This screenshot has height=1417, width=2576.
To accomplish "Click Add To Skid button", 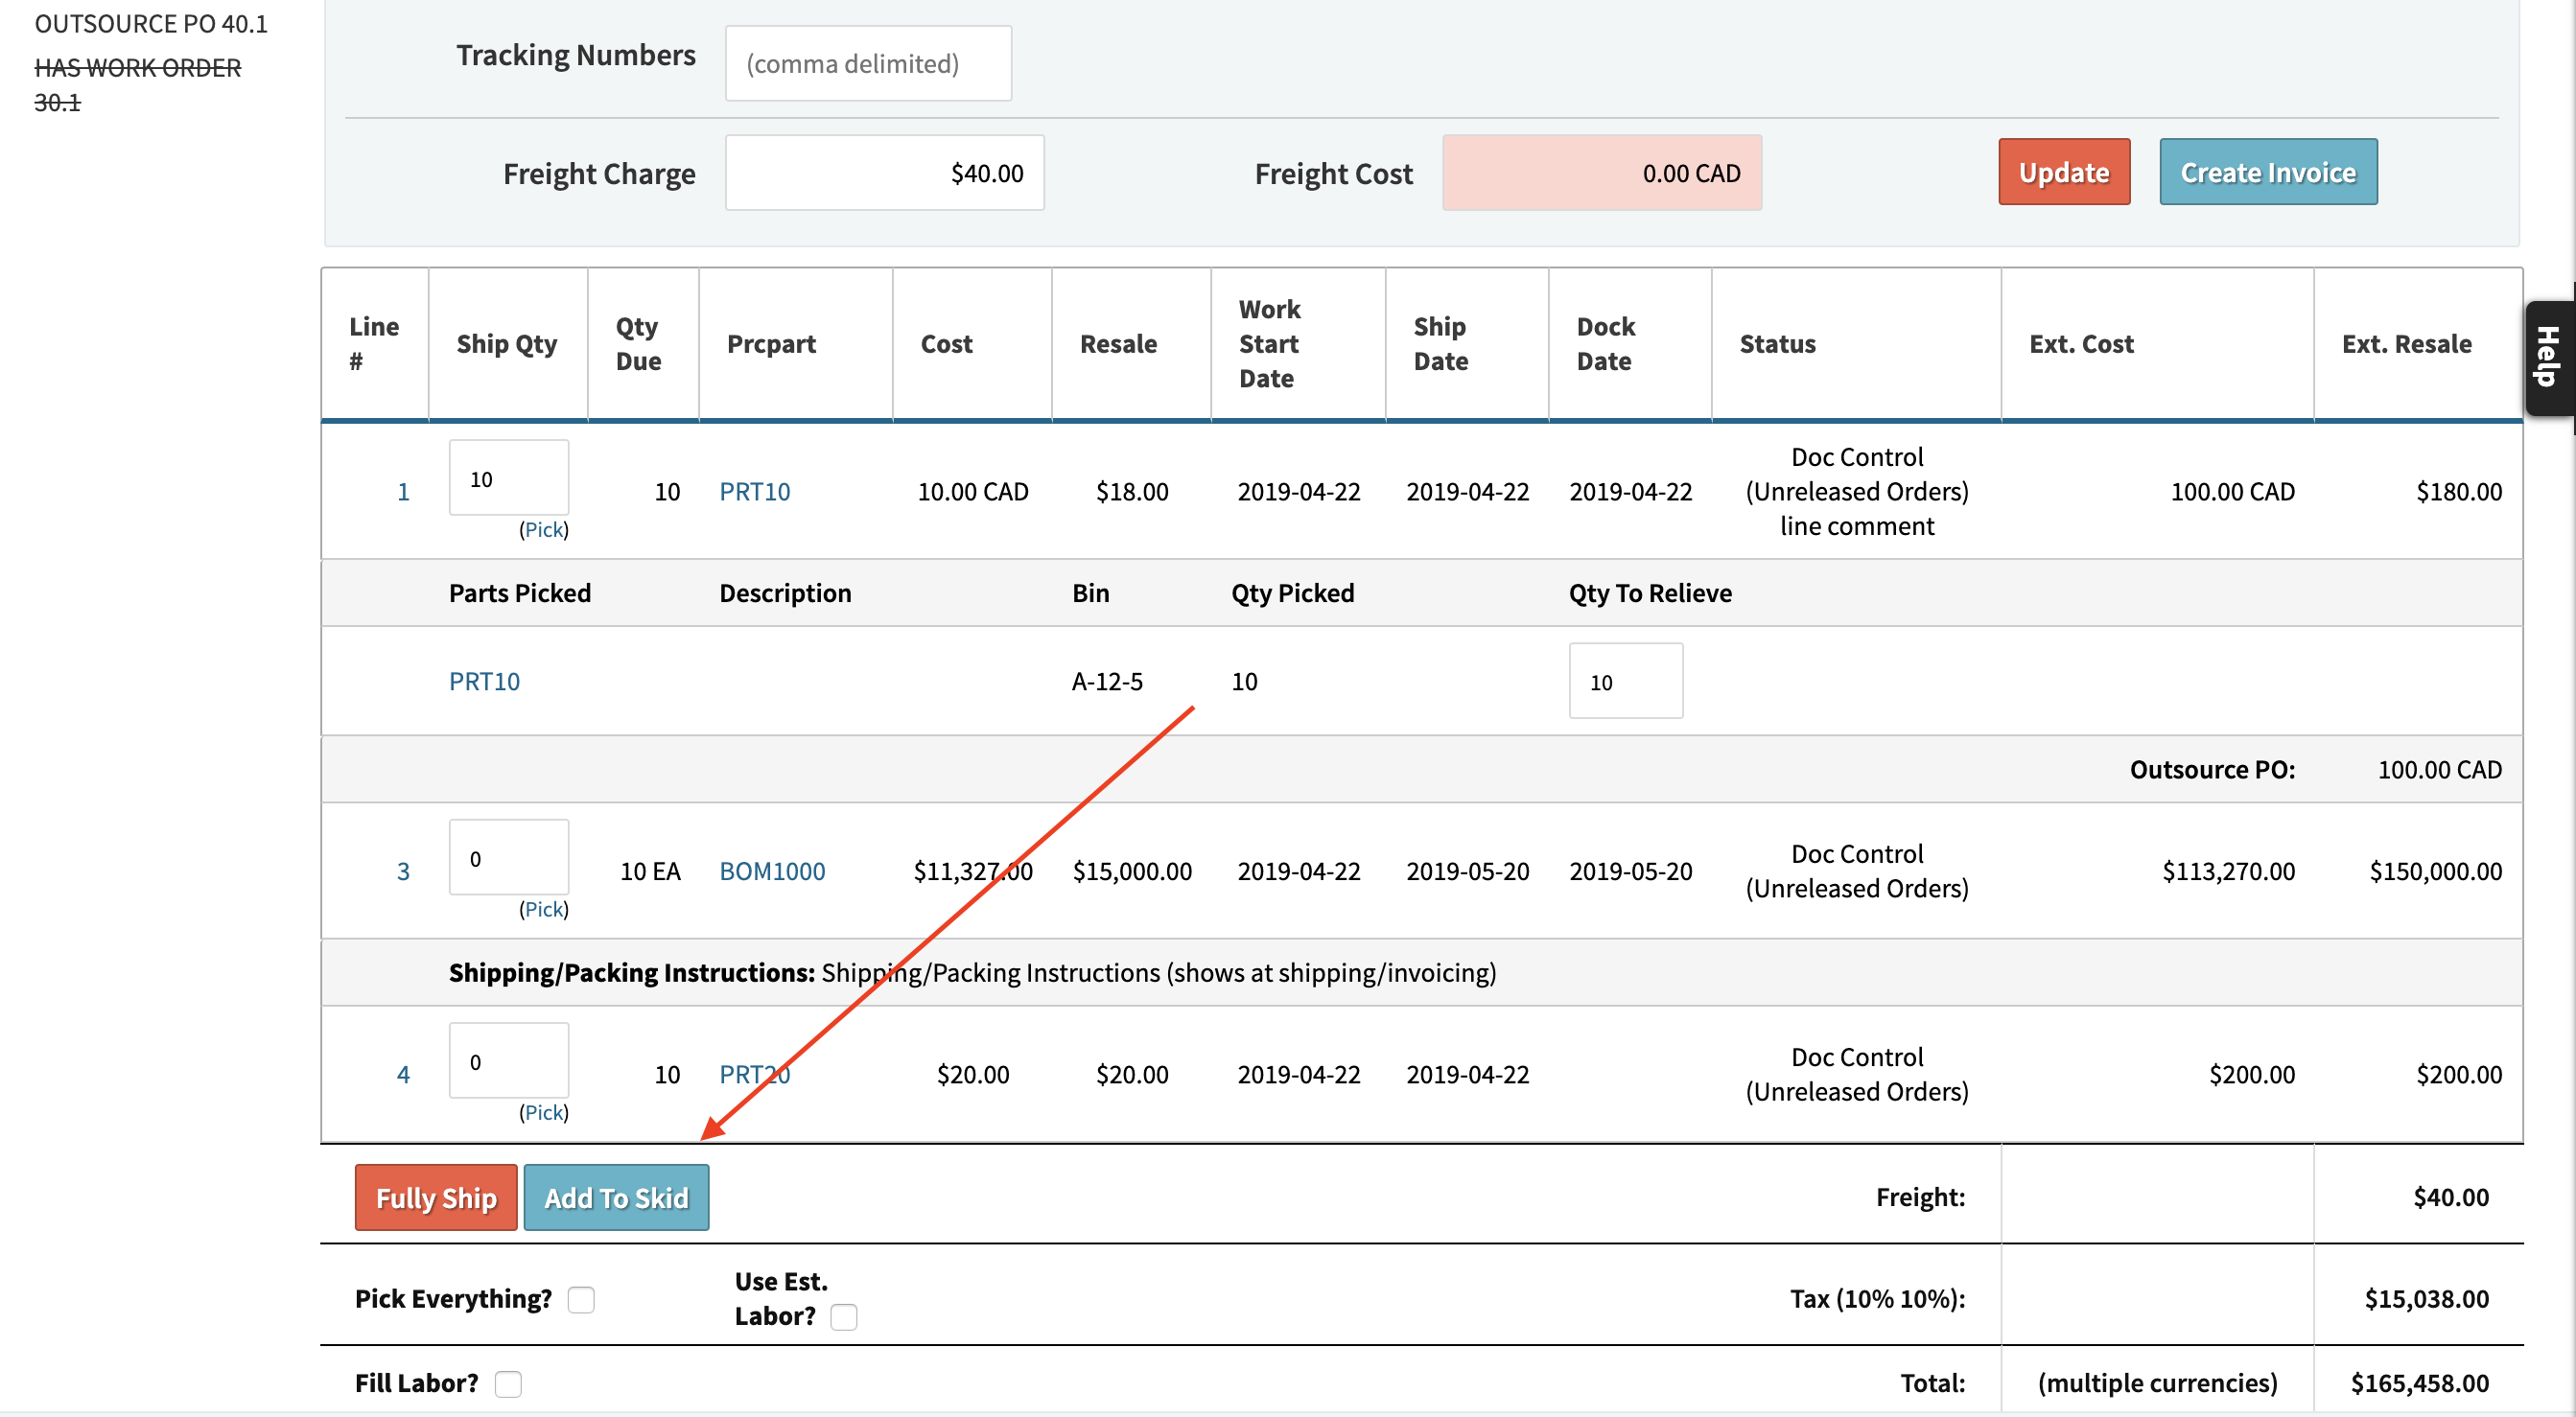I will (616, 1197).
